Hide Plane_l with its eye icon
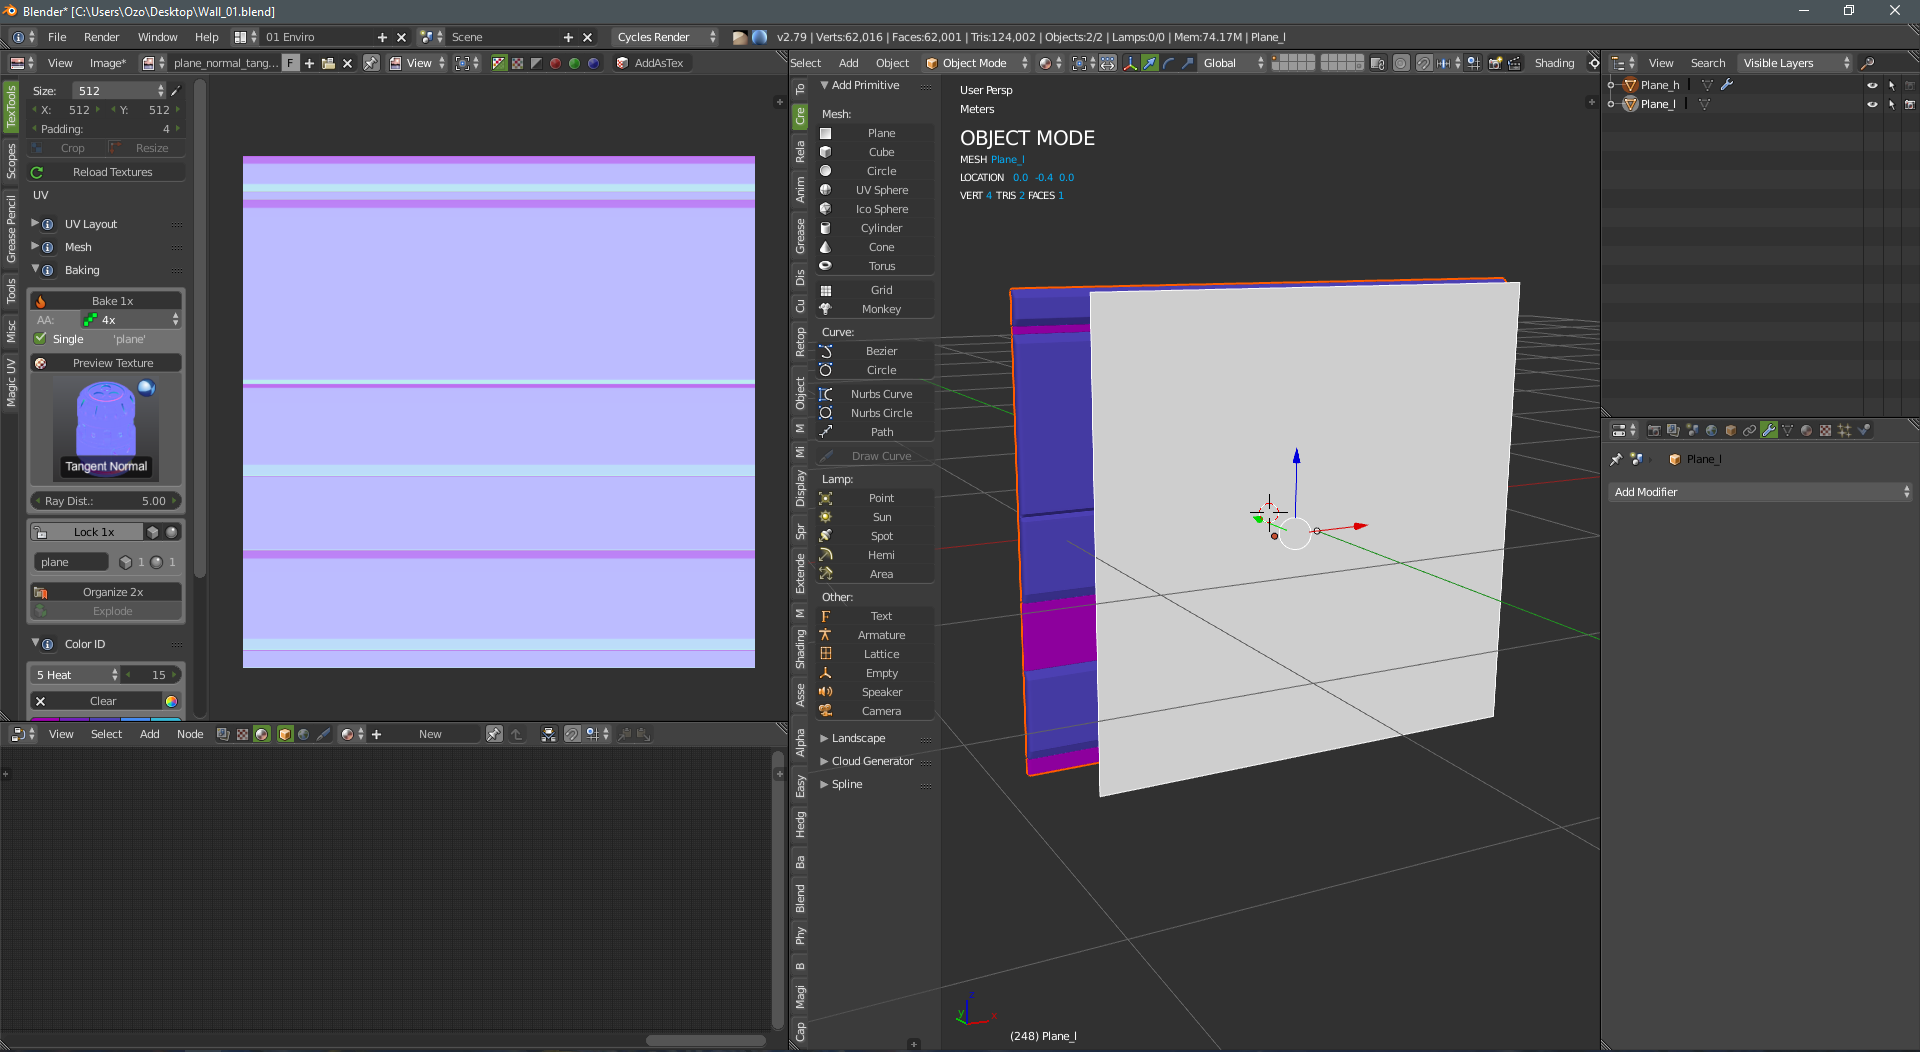 tap(1872, 104)
